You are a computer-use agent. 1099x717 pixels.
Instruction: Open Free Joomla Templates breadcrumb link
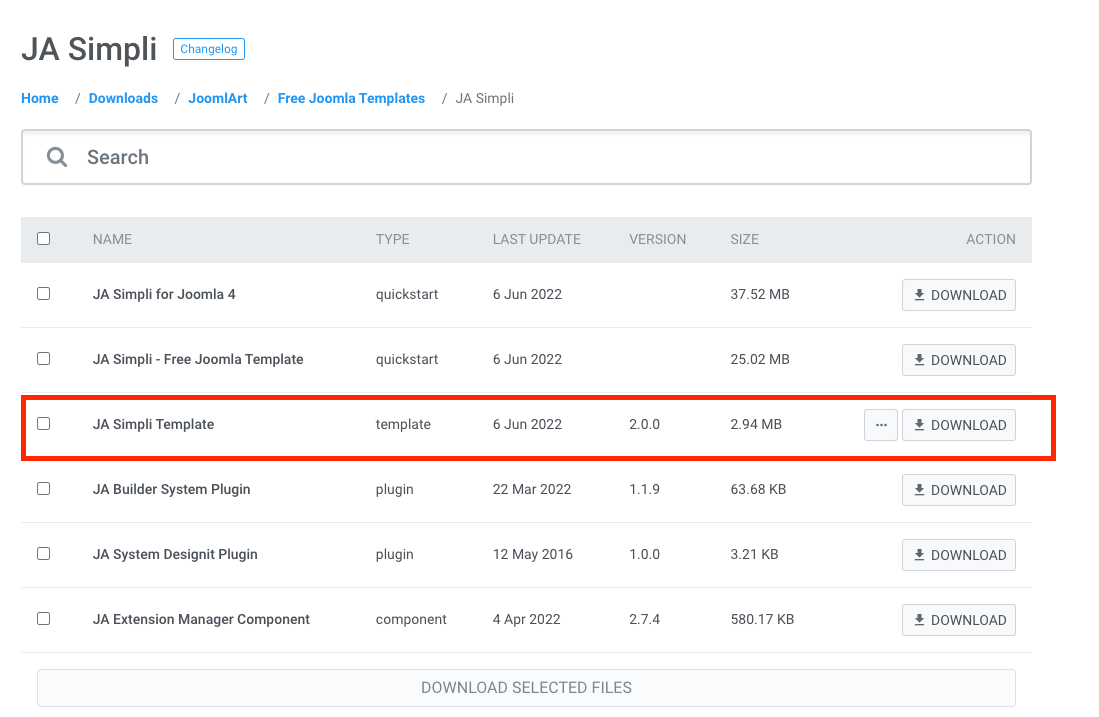pos(351,98)
